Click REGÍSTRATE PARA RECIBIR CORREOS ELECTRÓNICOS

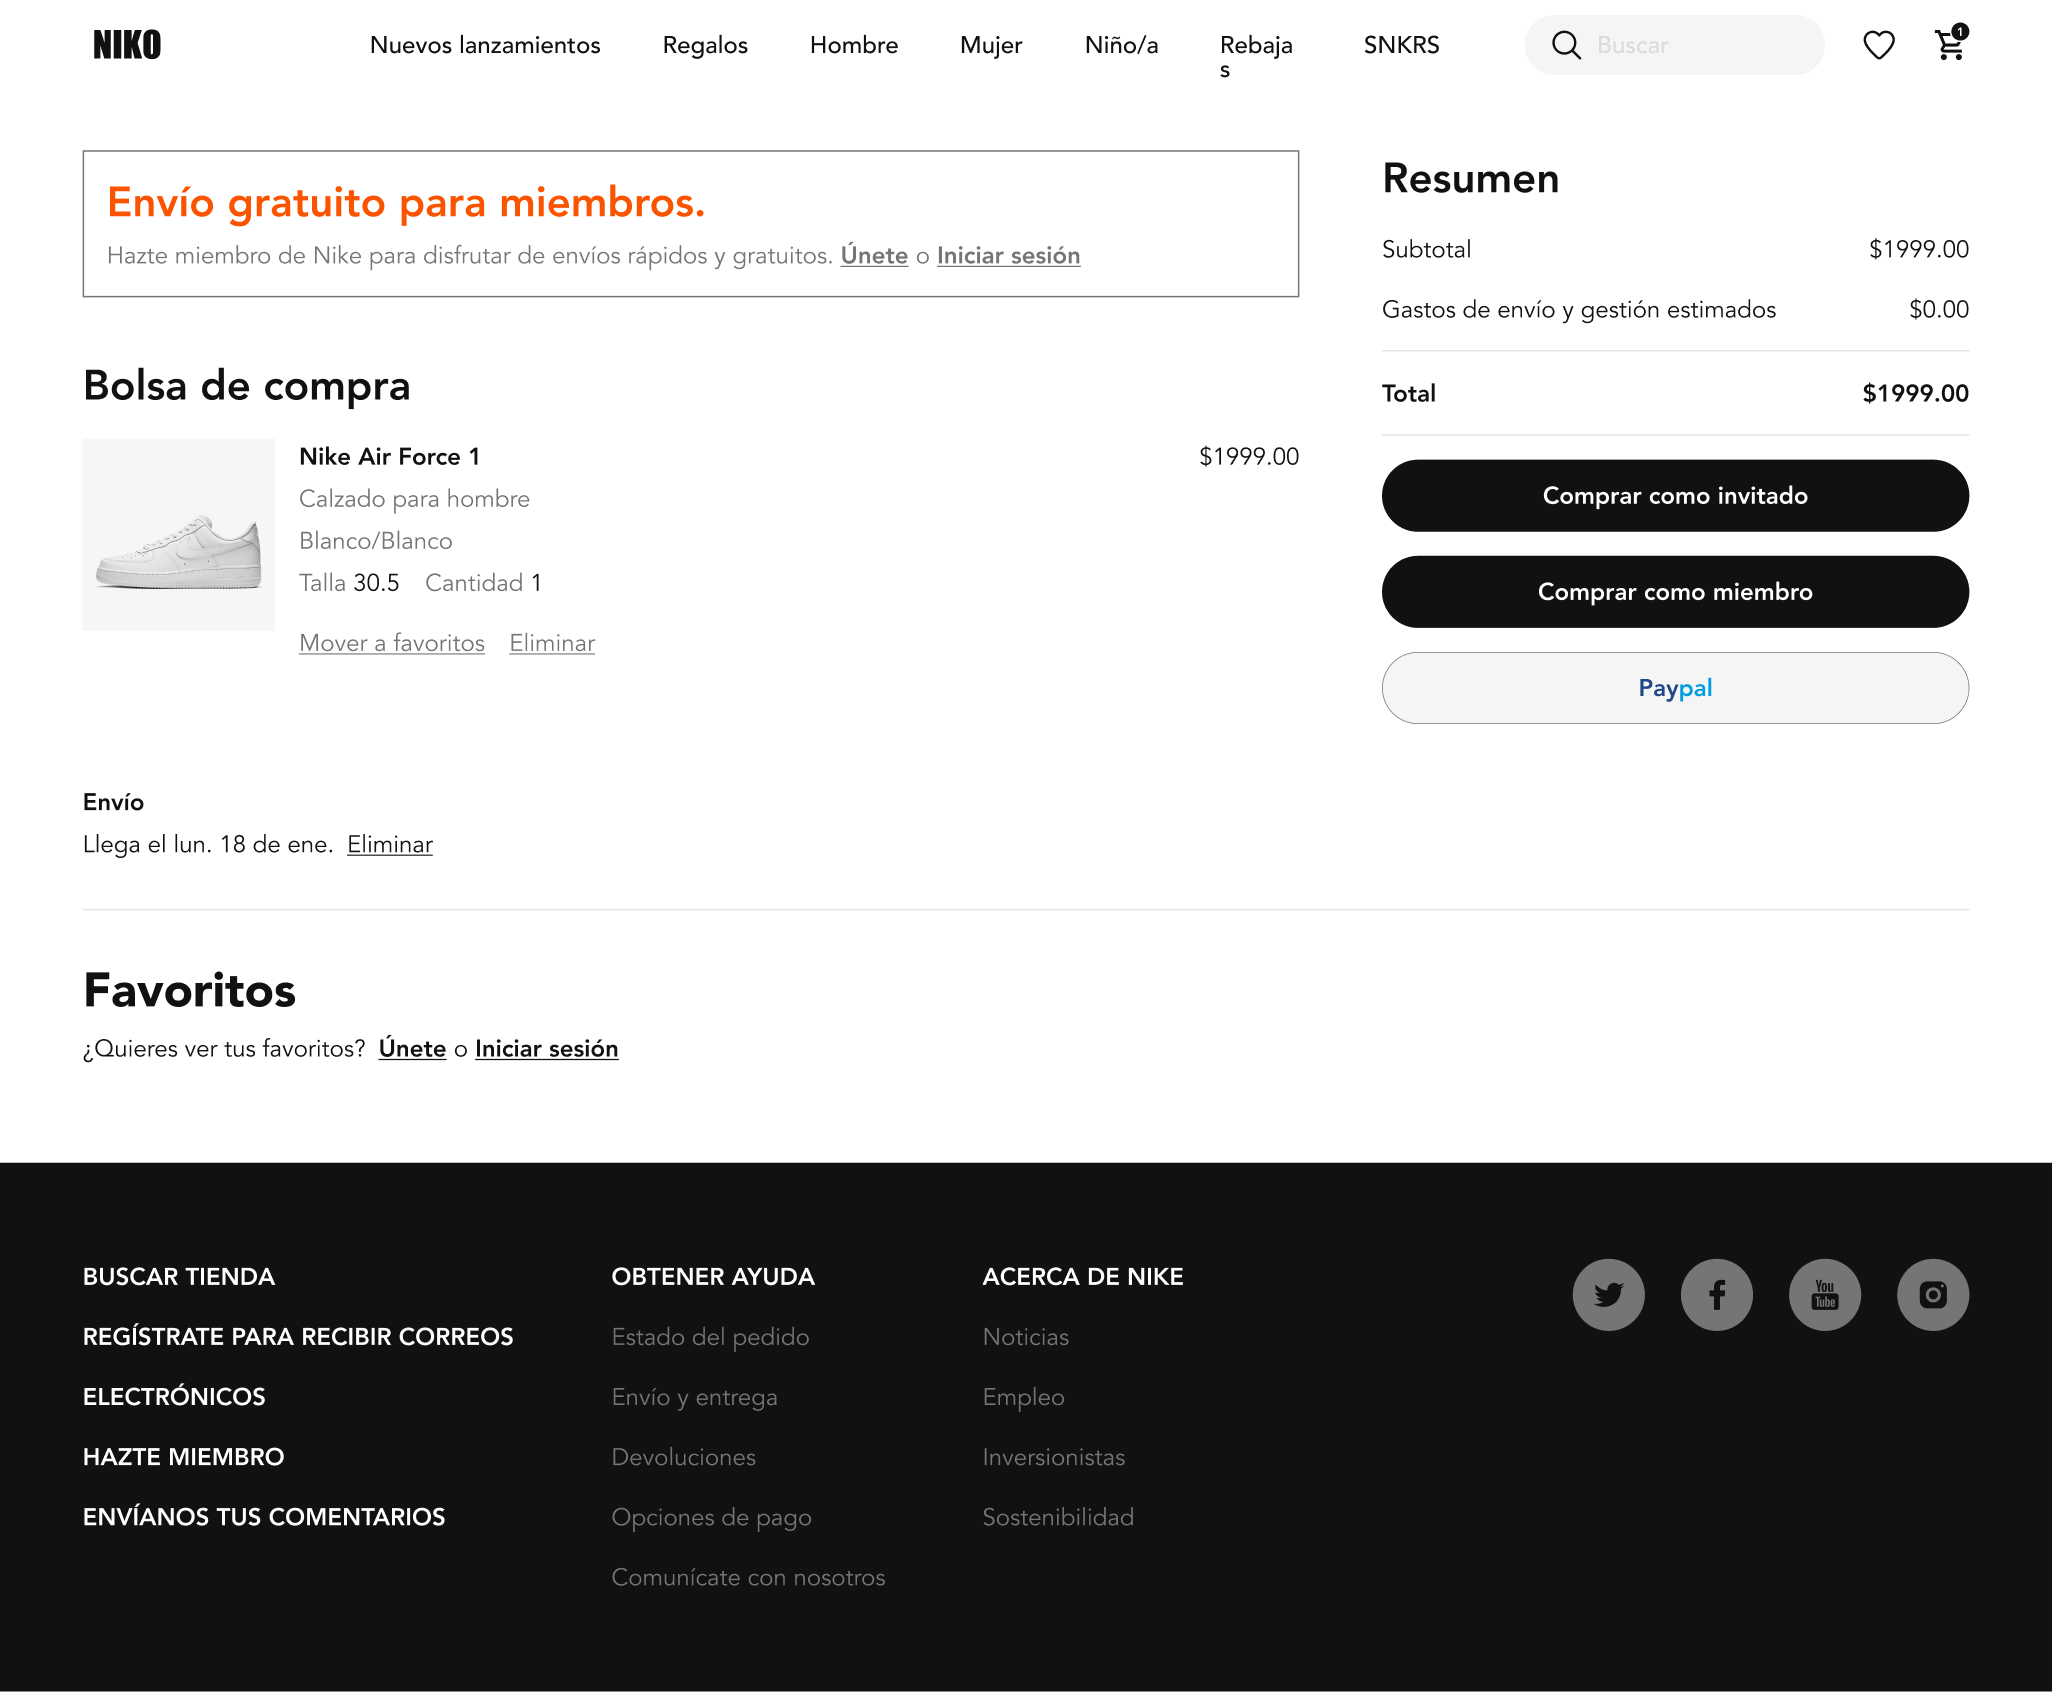[298, 1366]
